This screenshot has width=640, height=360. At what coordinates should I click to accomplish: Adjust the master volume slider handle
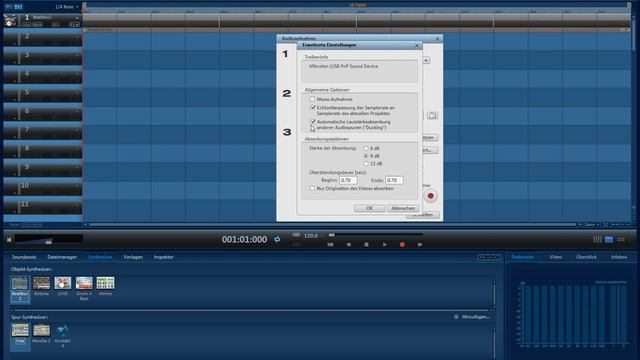point(49,242)
